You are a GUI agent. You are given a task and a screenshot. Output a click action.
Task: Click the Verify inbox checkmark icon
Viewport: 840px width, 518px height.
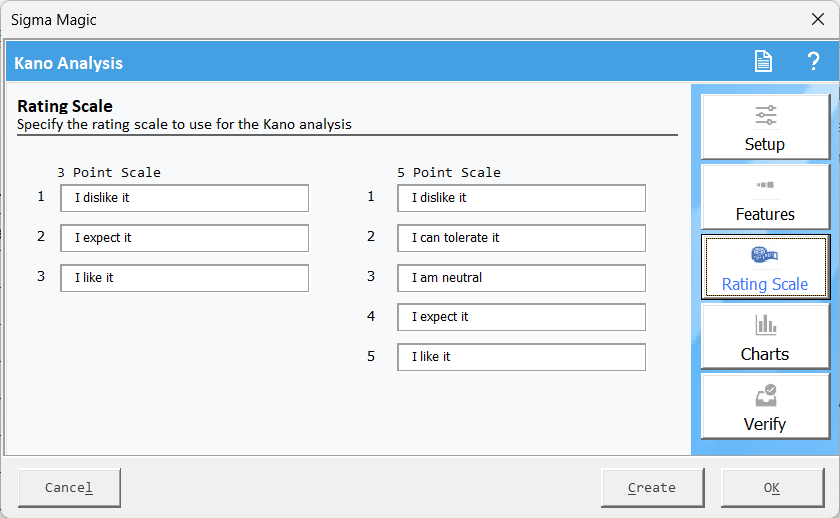point(765,395)
